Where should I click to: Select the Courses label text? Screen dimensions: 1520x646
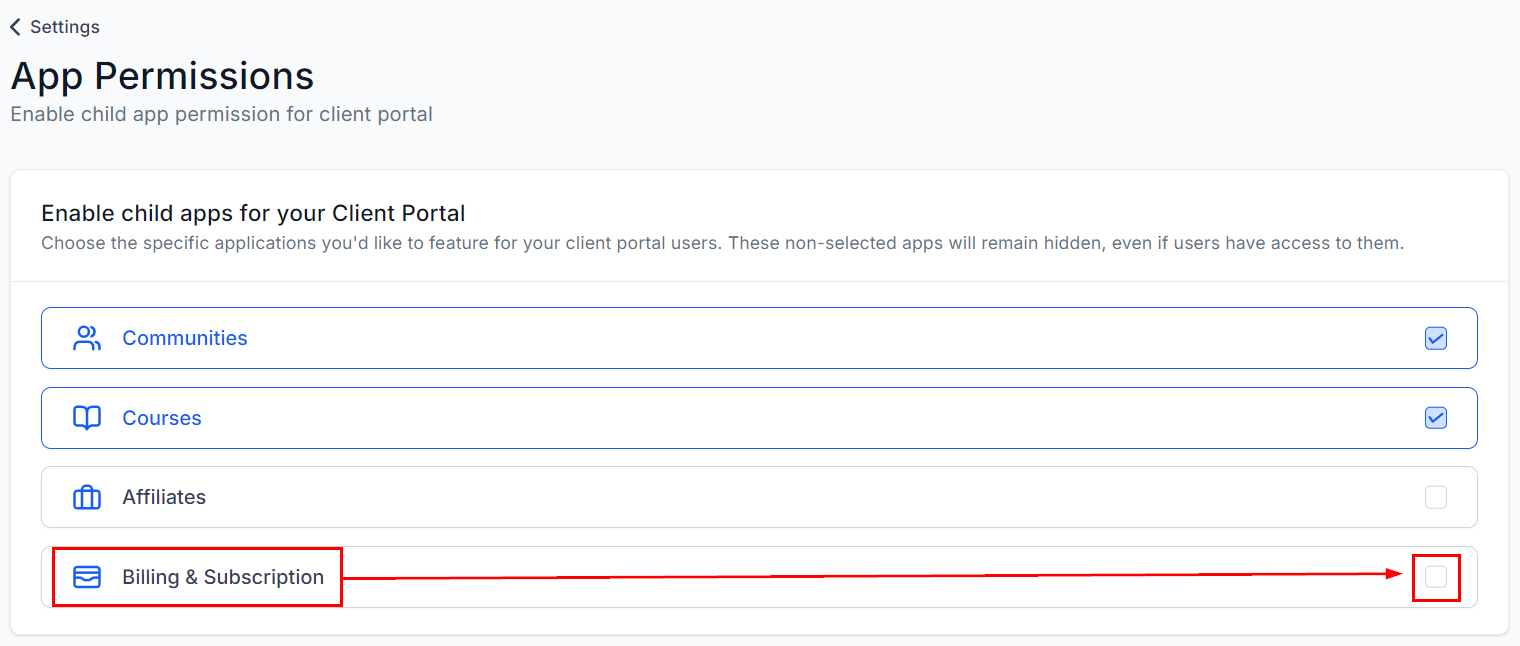pyautogui.click(x=161, y=418)
